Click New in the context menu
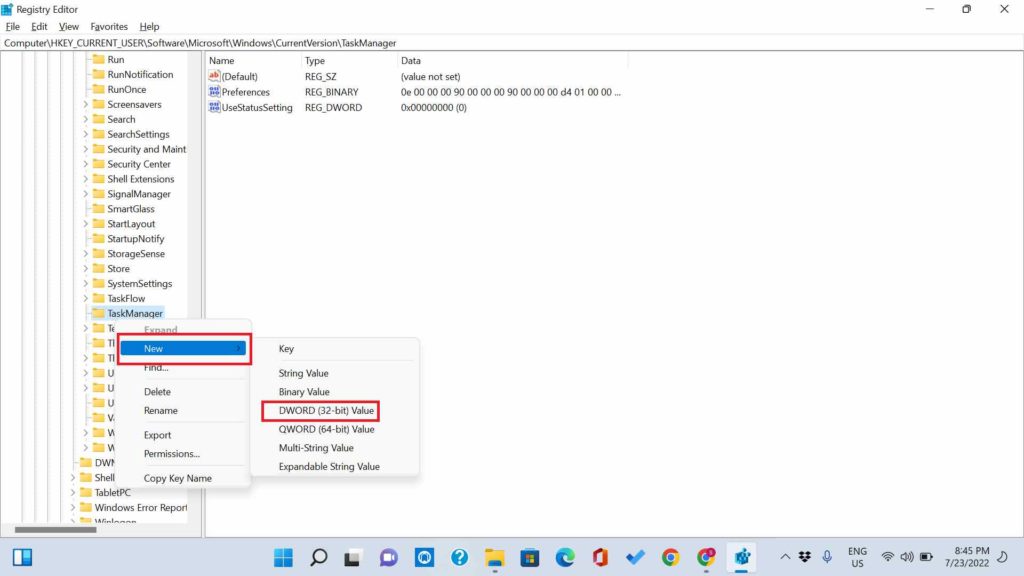Viewport: 1024px width, 576px height. pos(184,349)
